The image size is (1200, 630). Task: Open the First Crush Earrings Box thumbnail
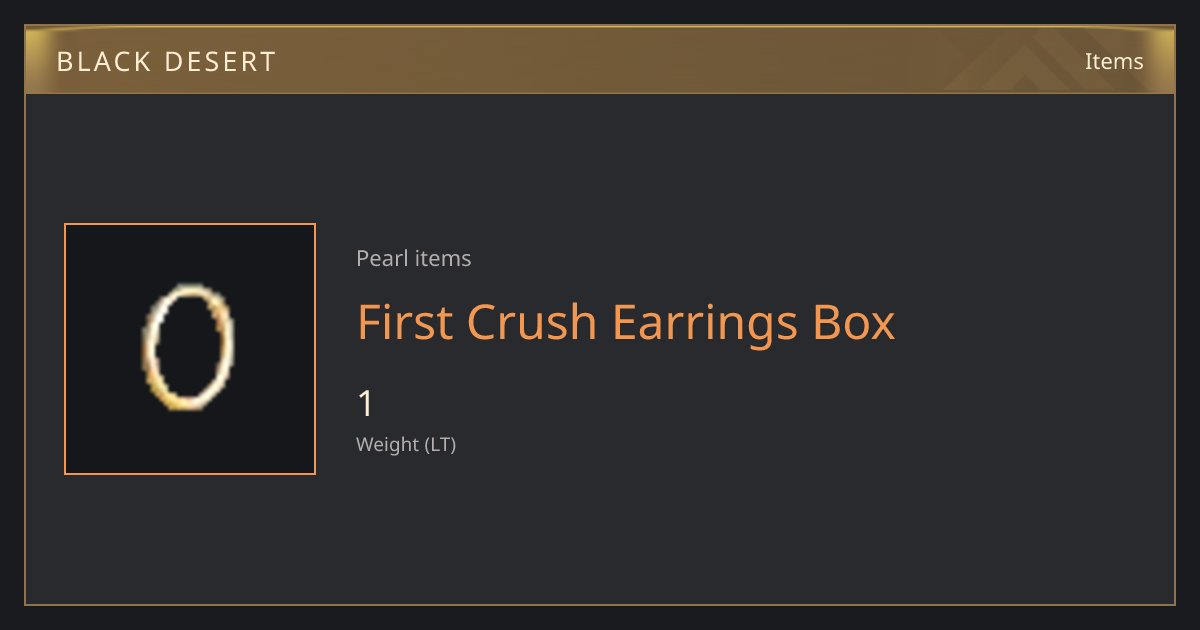190,349
